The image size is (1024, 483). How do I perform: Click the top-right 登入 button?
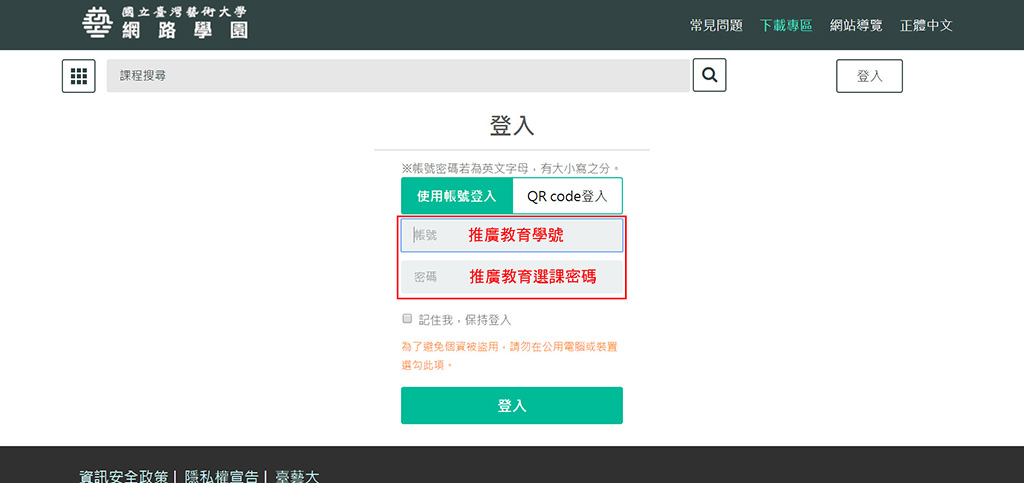tap(869, 76)
